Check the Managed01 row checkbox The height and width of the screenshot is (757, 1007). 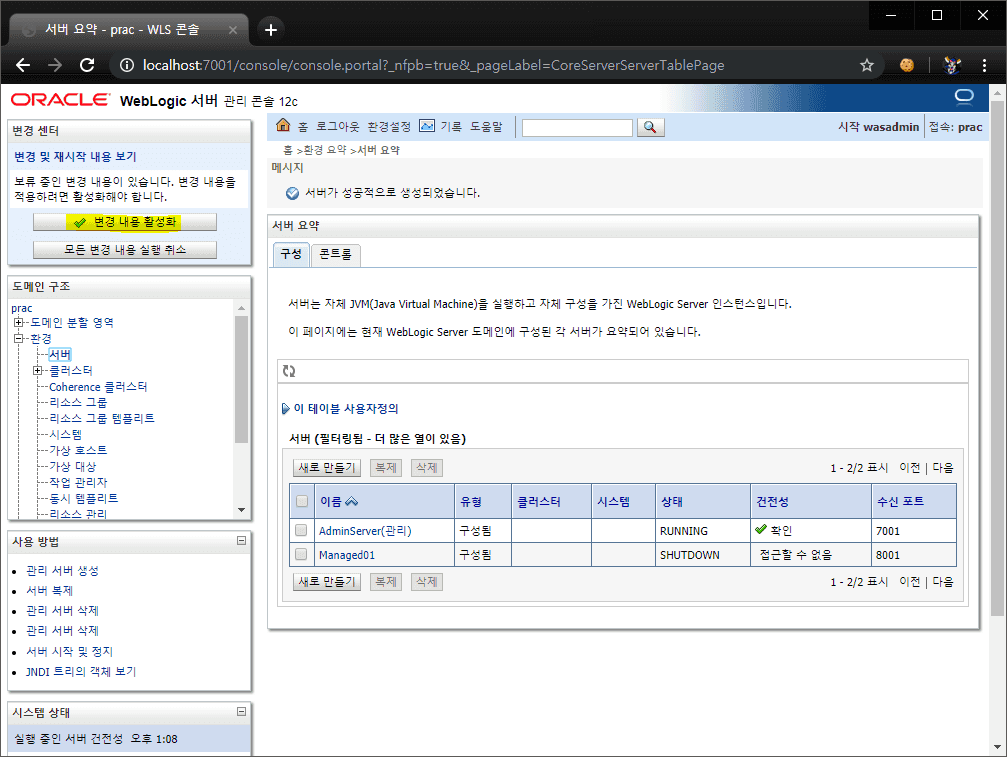(x=301, y=554)
